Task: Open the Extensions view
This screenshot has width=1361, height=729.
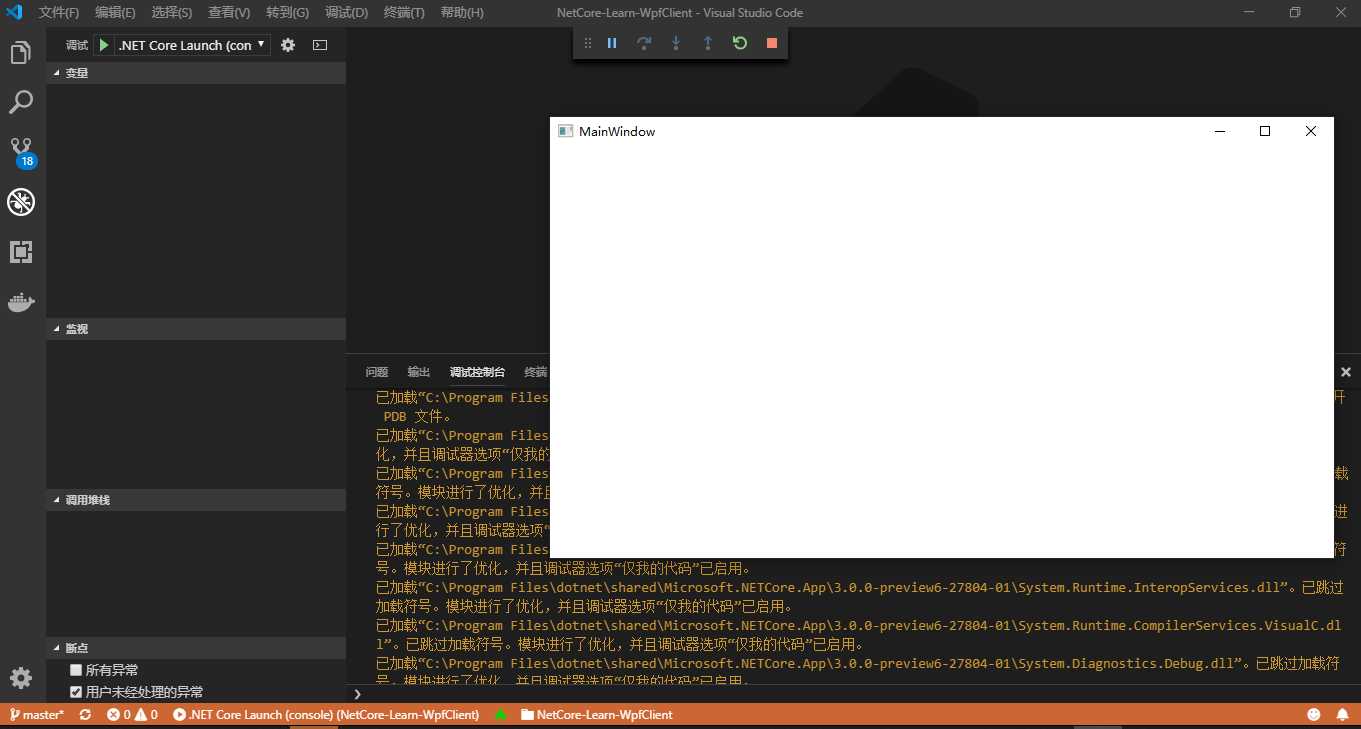Action: [x=21, y=251]
